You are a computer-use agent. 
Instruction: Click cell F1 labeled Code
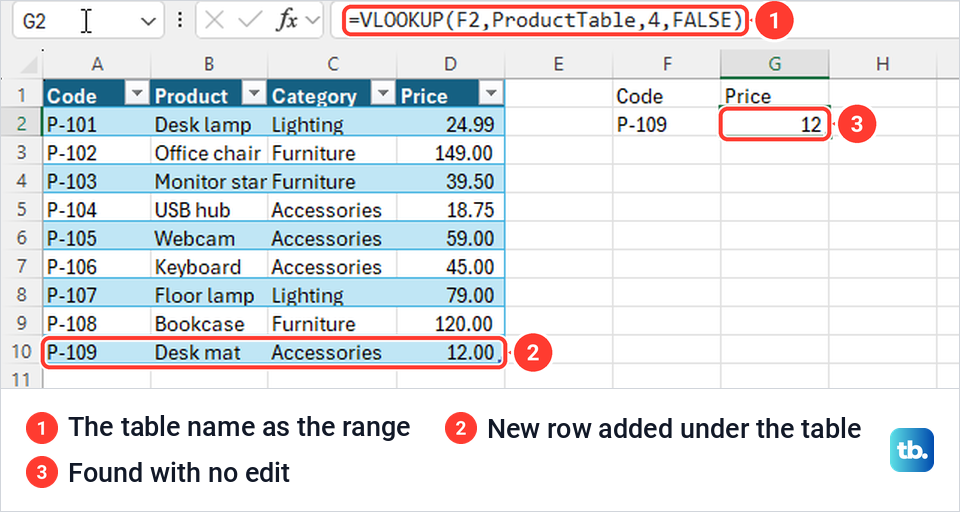pyautogui.click(x=667, y=95)
